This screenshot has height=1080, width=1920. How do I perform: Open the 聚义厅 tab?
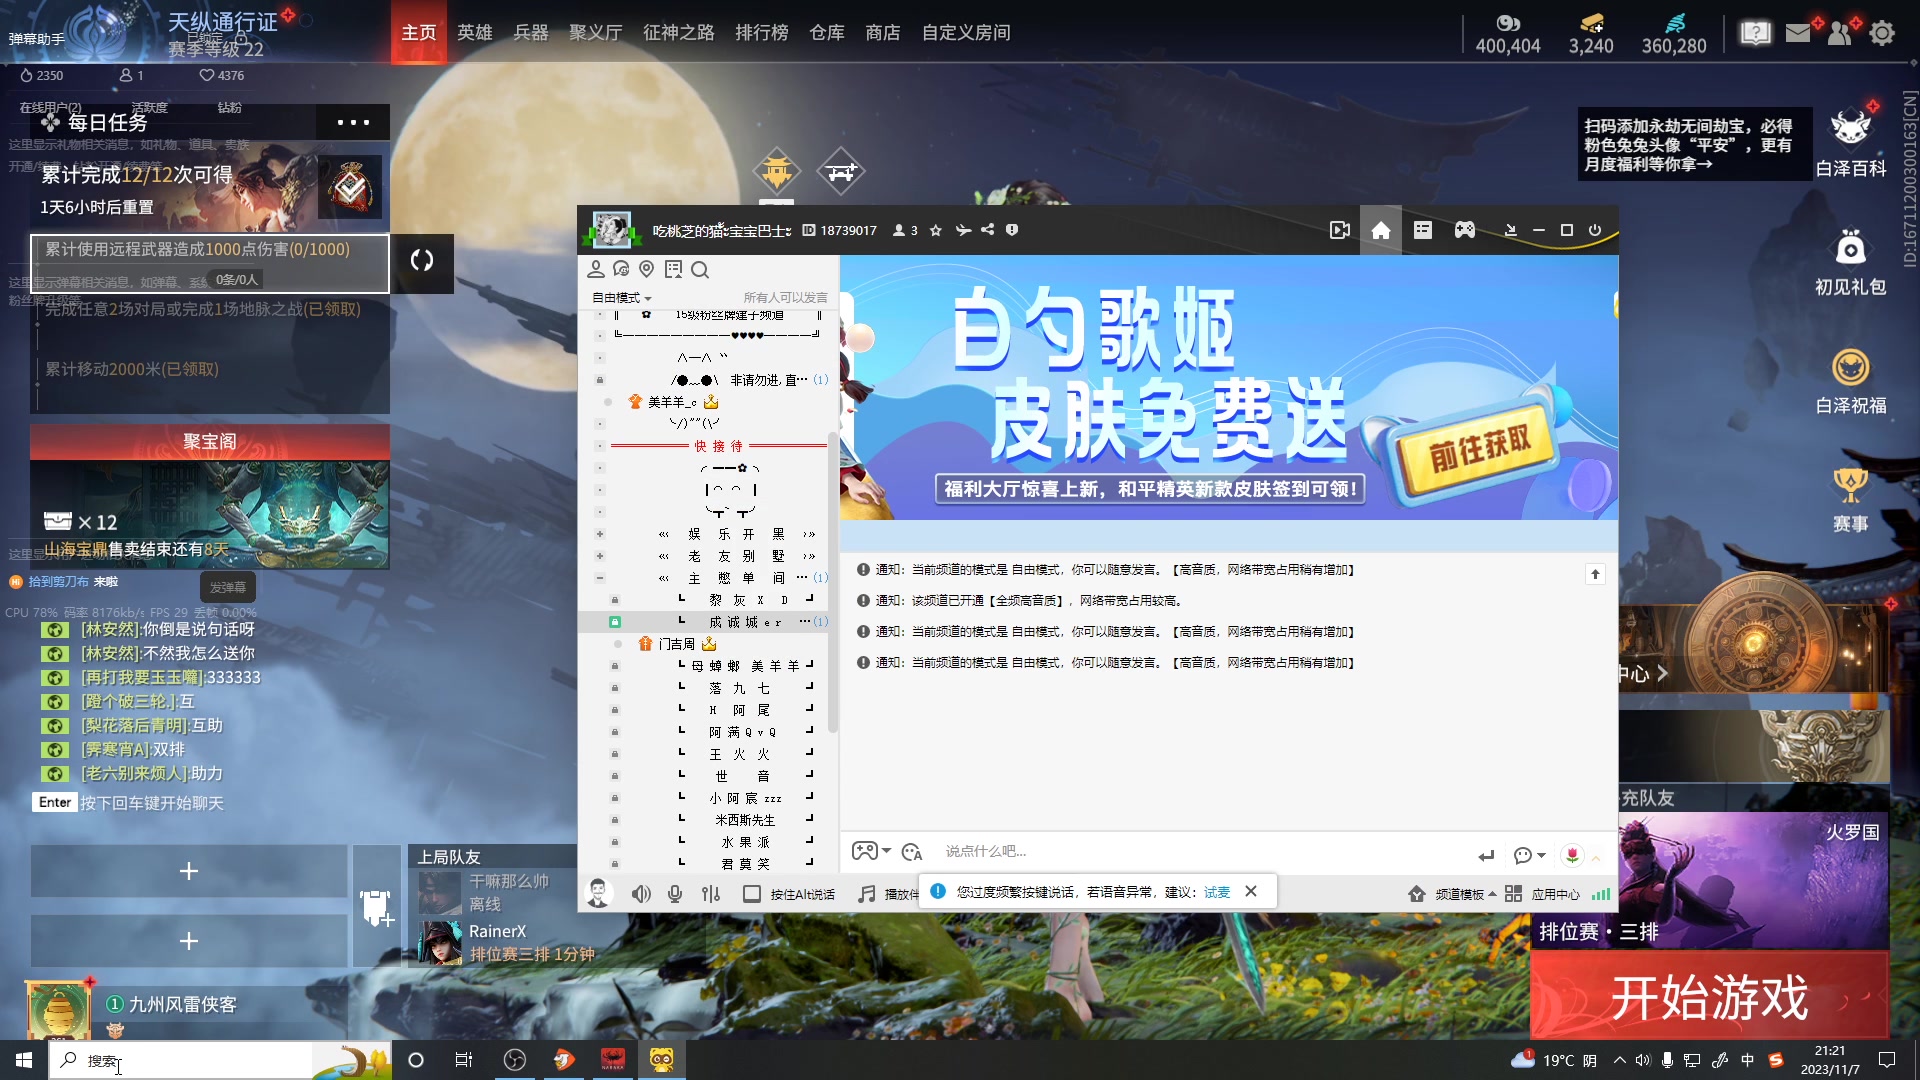coord(596,33)
